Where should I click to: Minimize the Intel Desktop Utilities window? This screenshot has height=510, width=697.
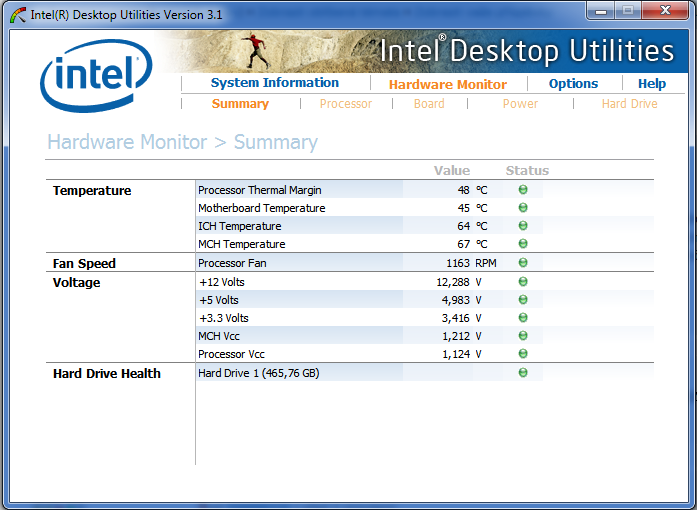tap(601, 11)
